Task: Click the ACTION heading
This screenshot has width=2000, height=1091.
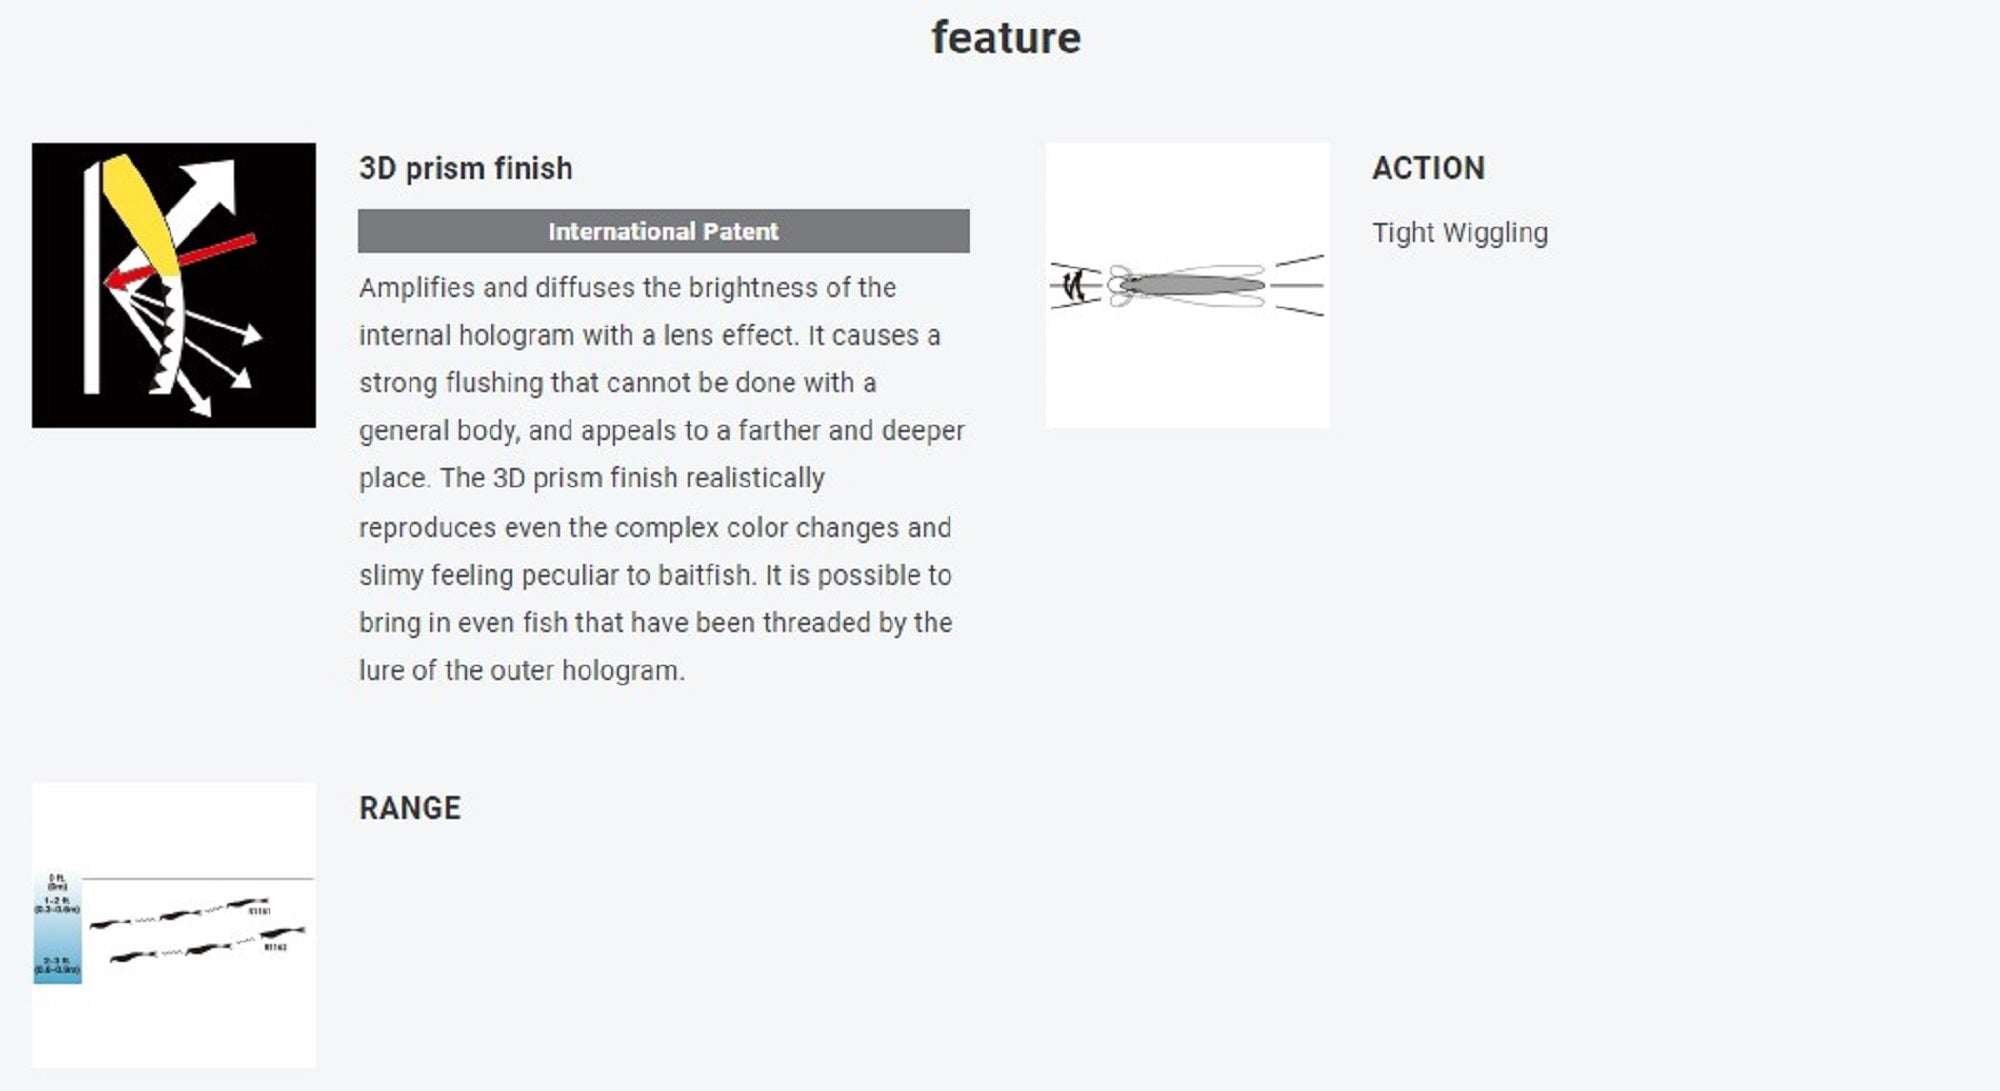Action: pyautogui.click(x=1428, y=168)
